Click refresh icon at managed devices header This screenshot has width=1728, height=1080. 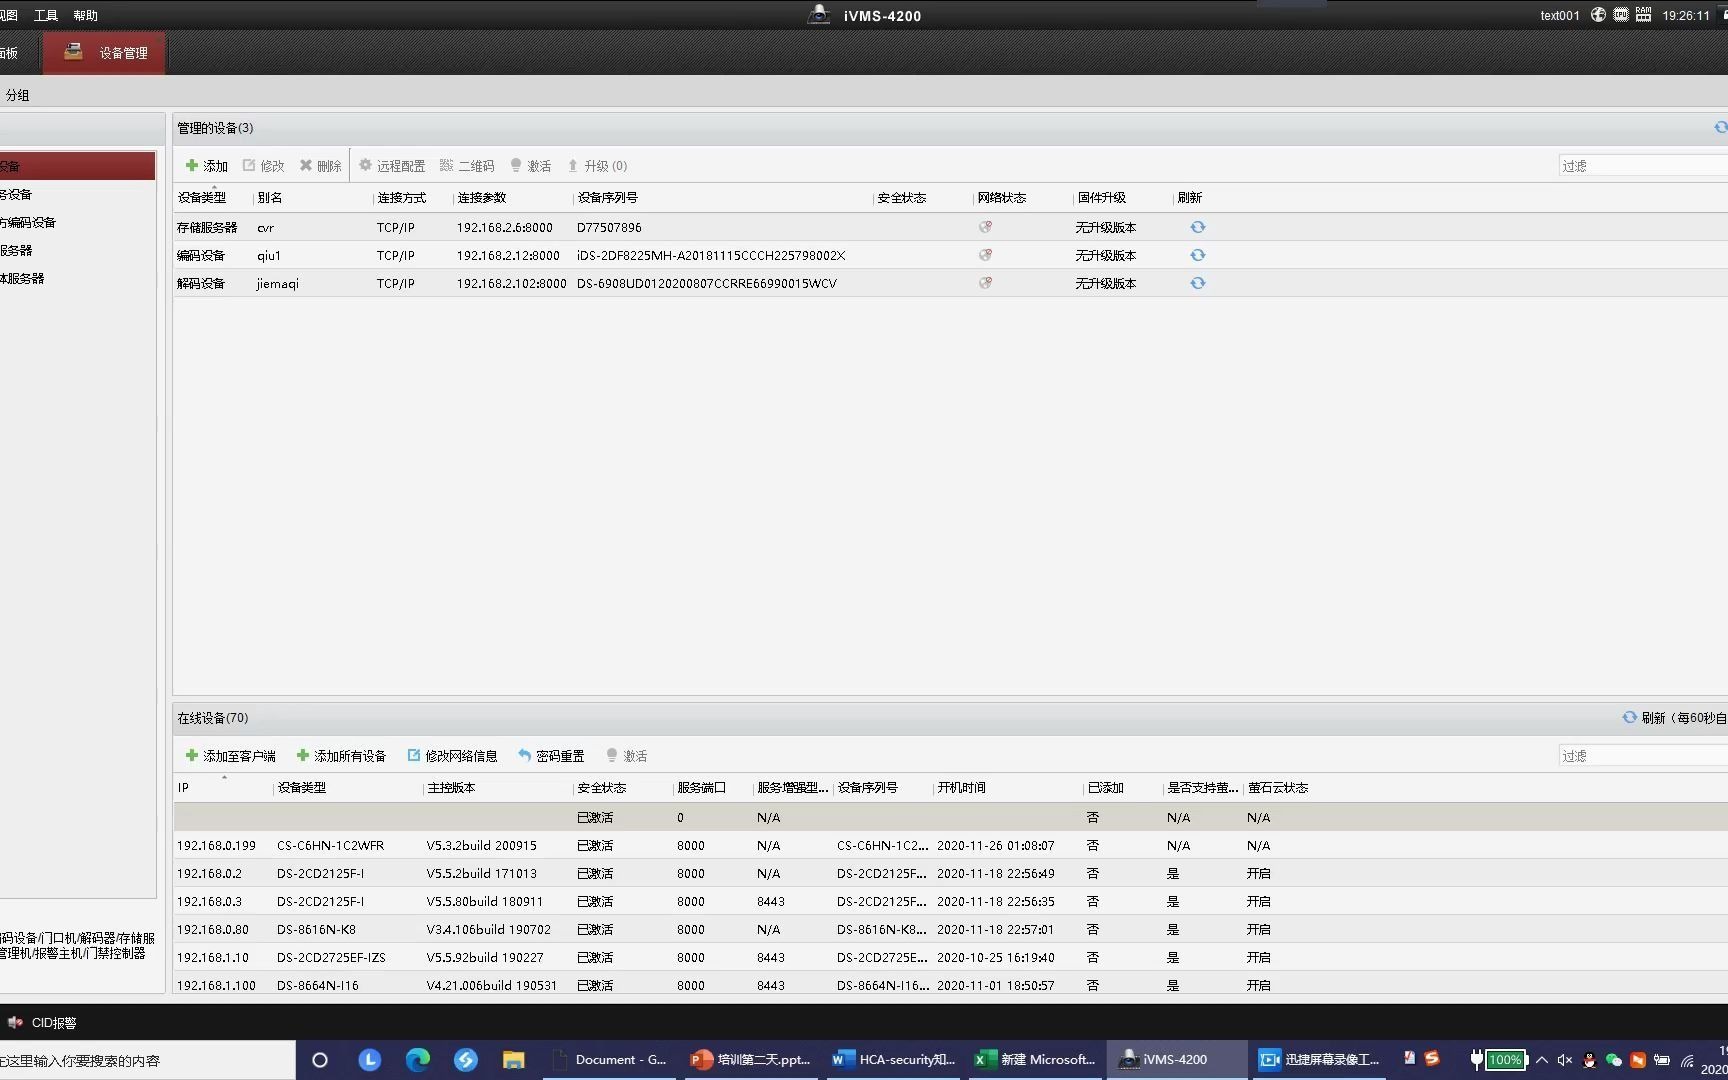tap(1721, 127)
